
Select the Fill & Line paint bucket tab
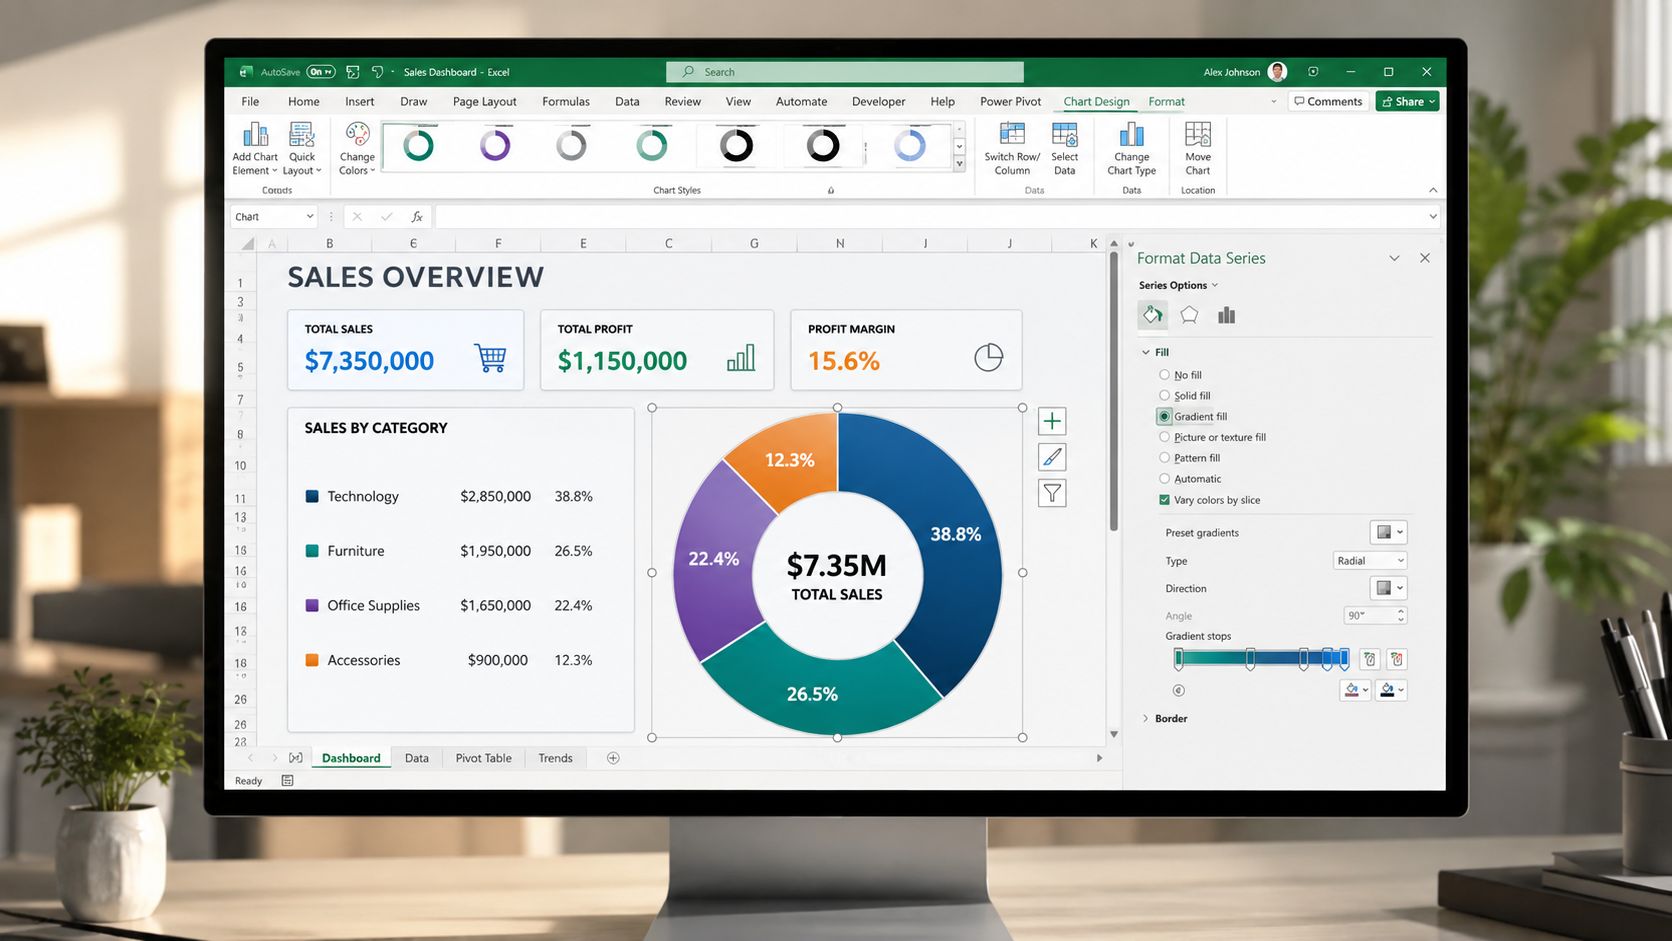click(1153, 315)
